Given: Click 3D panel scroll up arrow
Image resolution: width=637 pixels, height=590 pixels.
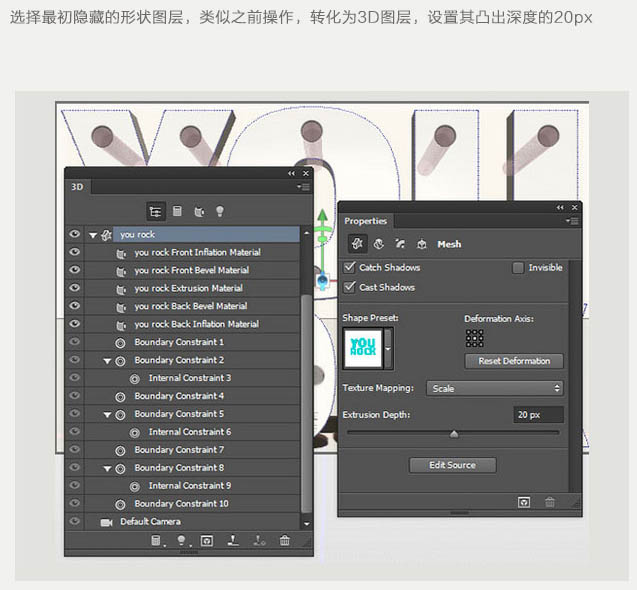Looking at the screenshot, I should tap(306, 233).
